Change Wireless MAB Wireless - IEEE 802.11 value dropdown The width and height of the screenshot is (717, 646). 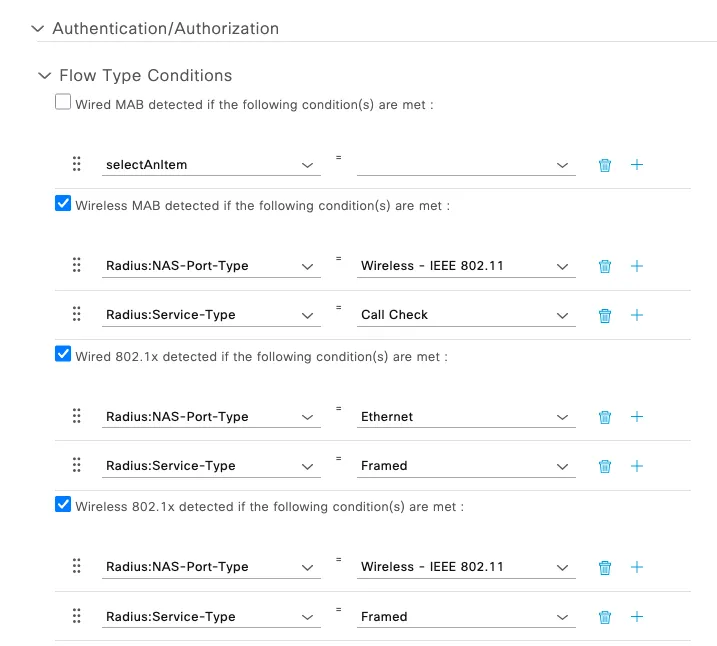pyautogui.click(x=466, y=266)
